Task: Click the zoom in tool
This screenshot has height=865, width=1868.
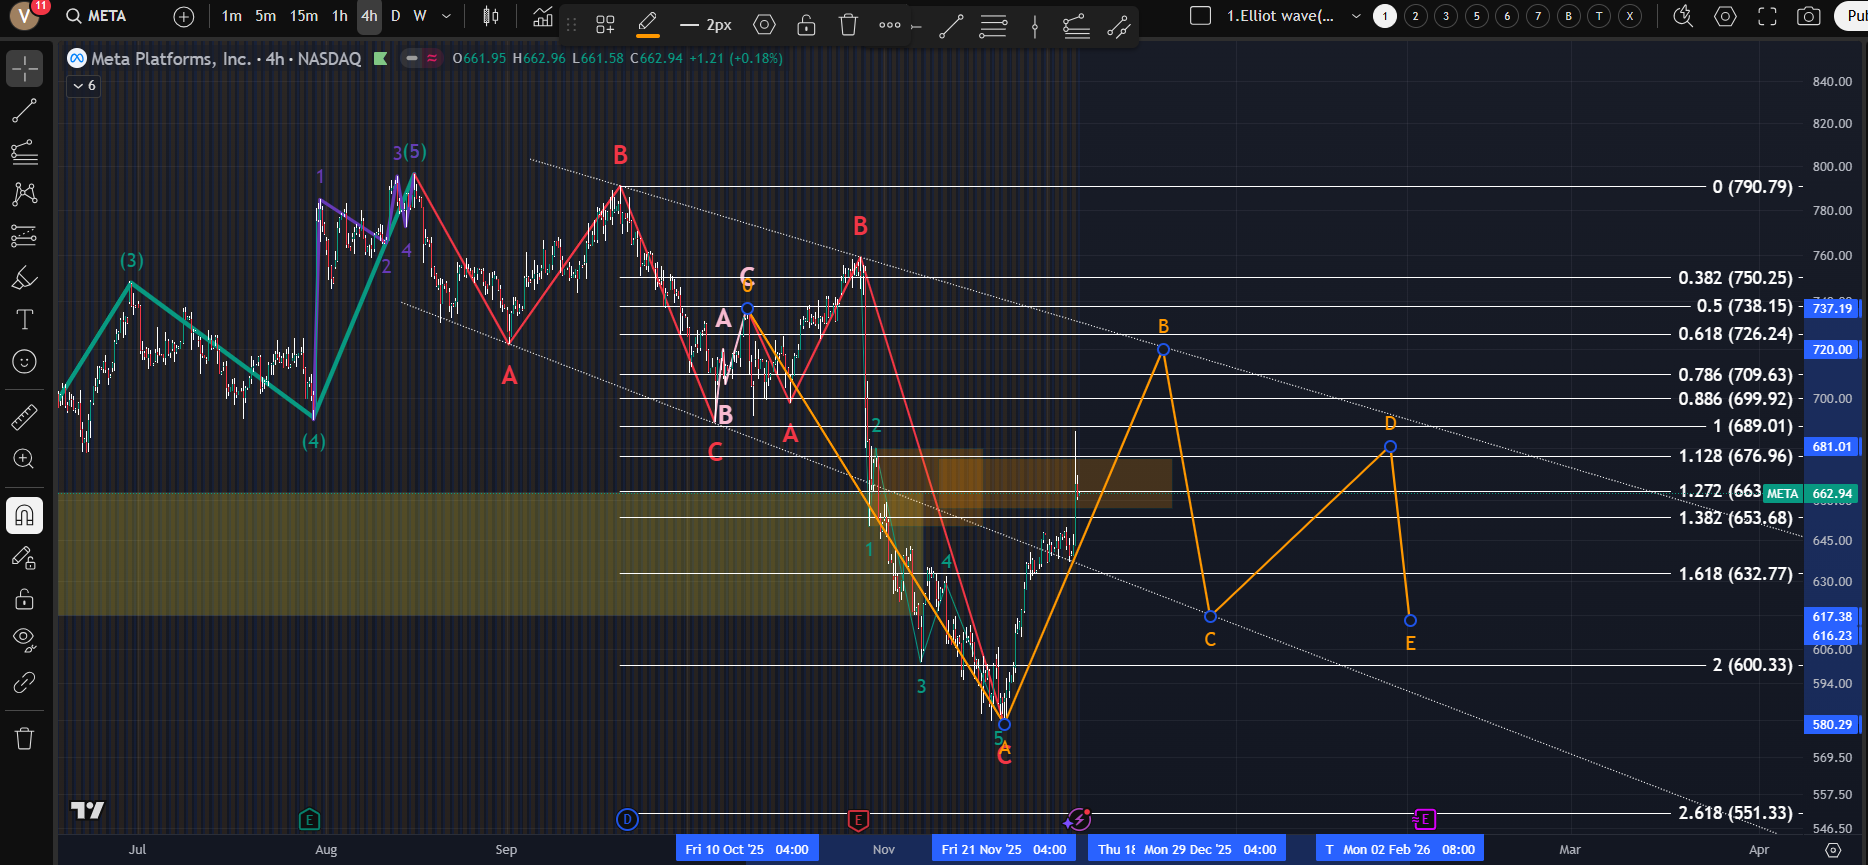Action: point(24,459)
